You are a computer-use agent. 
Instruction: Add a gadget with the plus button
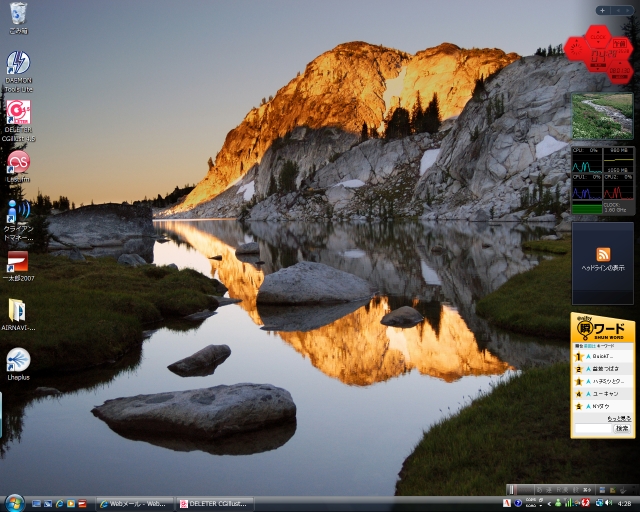[x=602, y=10]
